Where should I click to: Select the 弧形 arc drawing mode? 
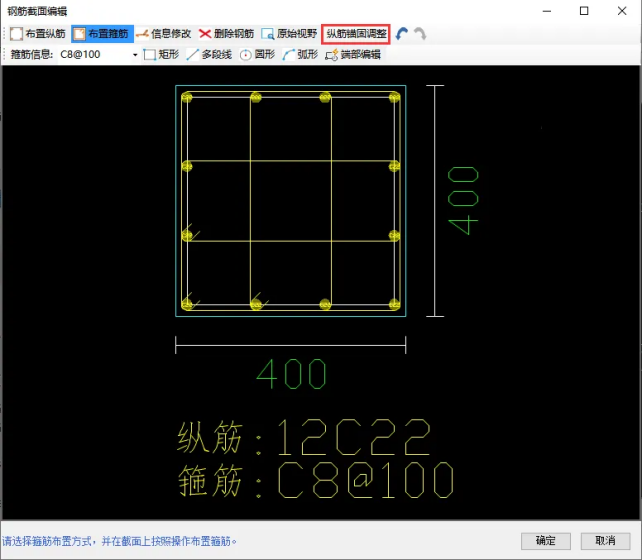click(x=300, y=54)
